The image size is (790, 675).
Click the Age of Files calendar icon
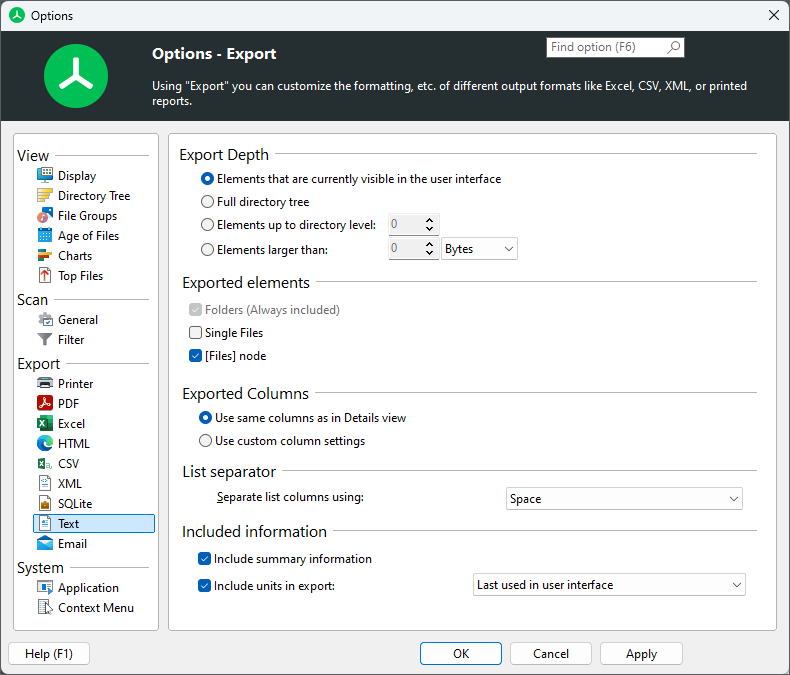[x=45, y=236]
